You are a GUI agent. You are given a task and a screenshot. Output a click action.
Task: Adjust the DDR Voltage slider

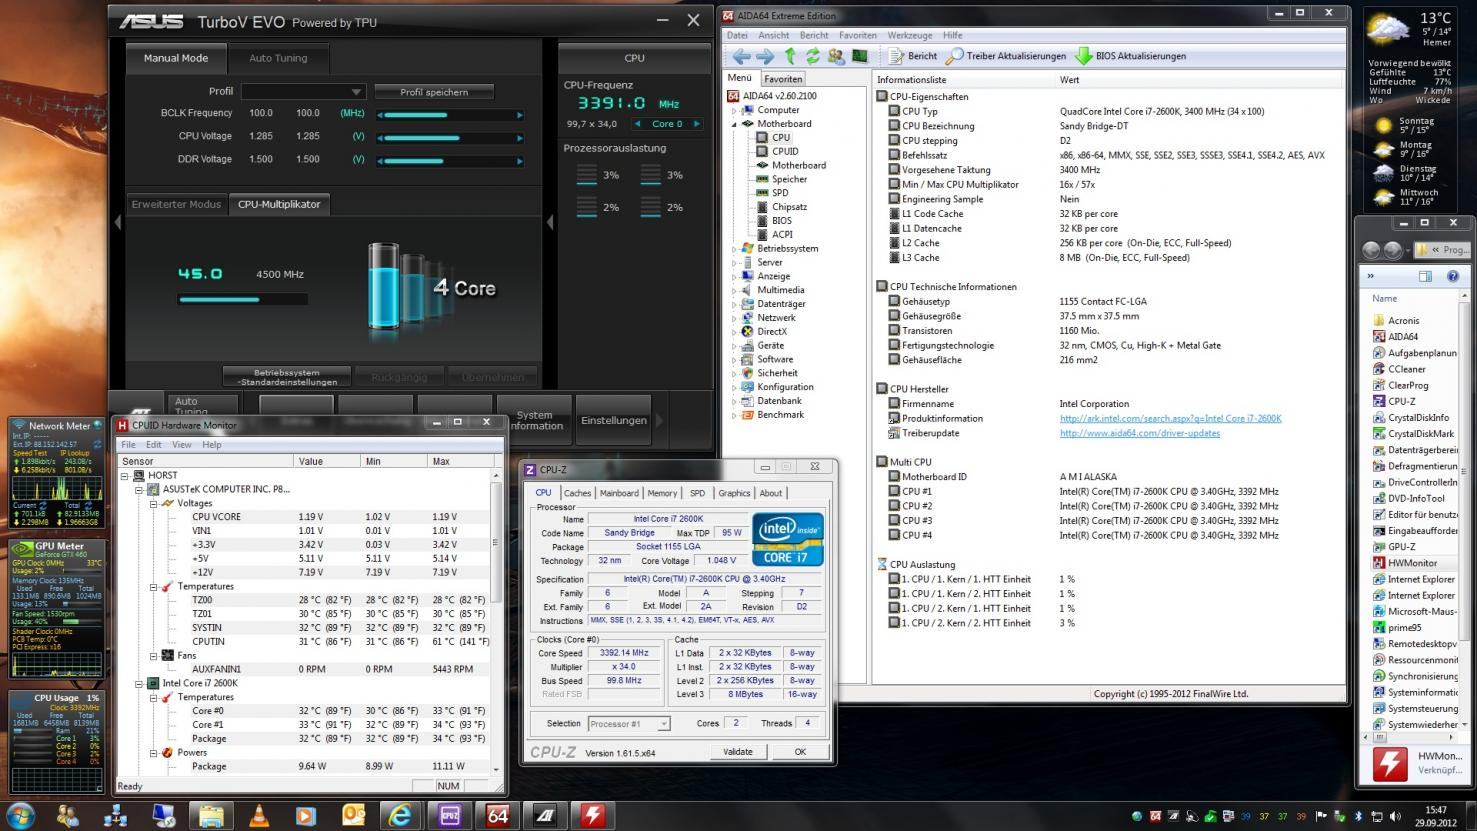pyautogui.click(x=450, y=160)
